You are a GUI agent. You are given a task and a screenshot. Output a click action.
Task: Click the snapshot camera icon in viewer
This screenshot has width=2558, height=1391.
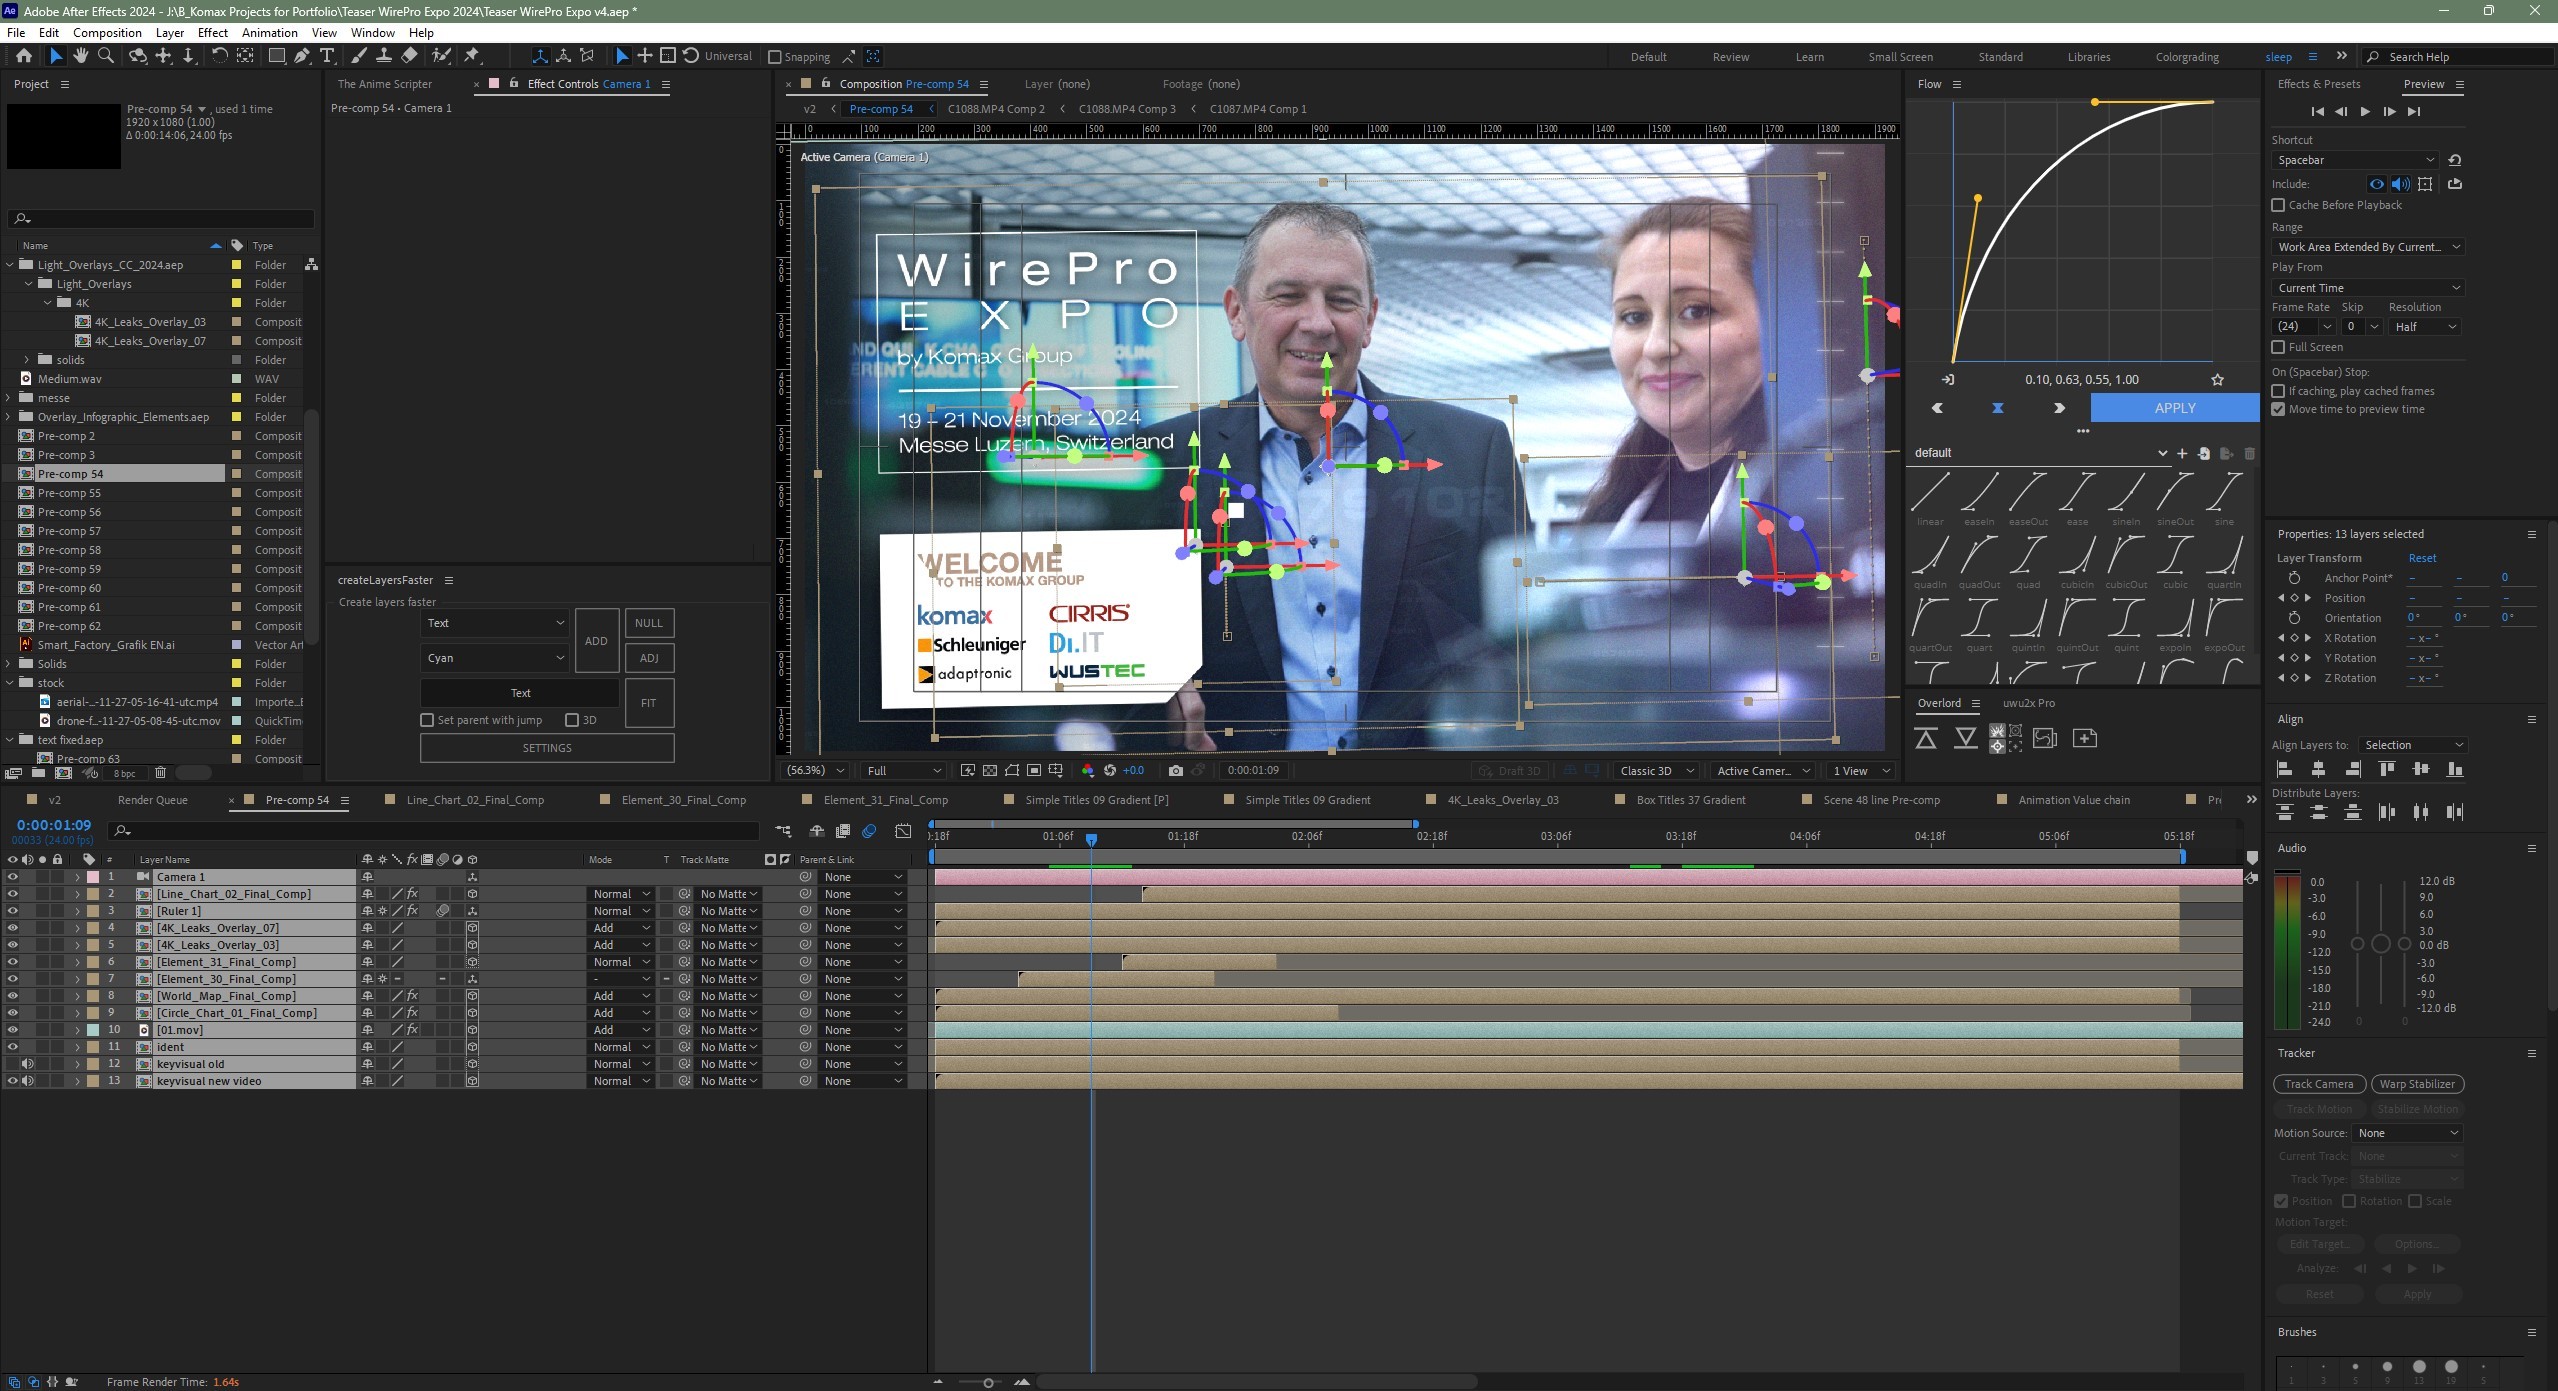(x=1175, y=771)
